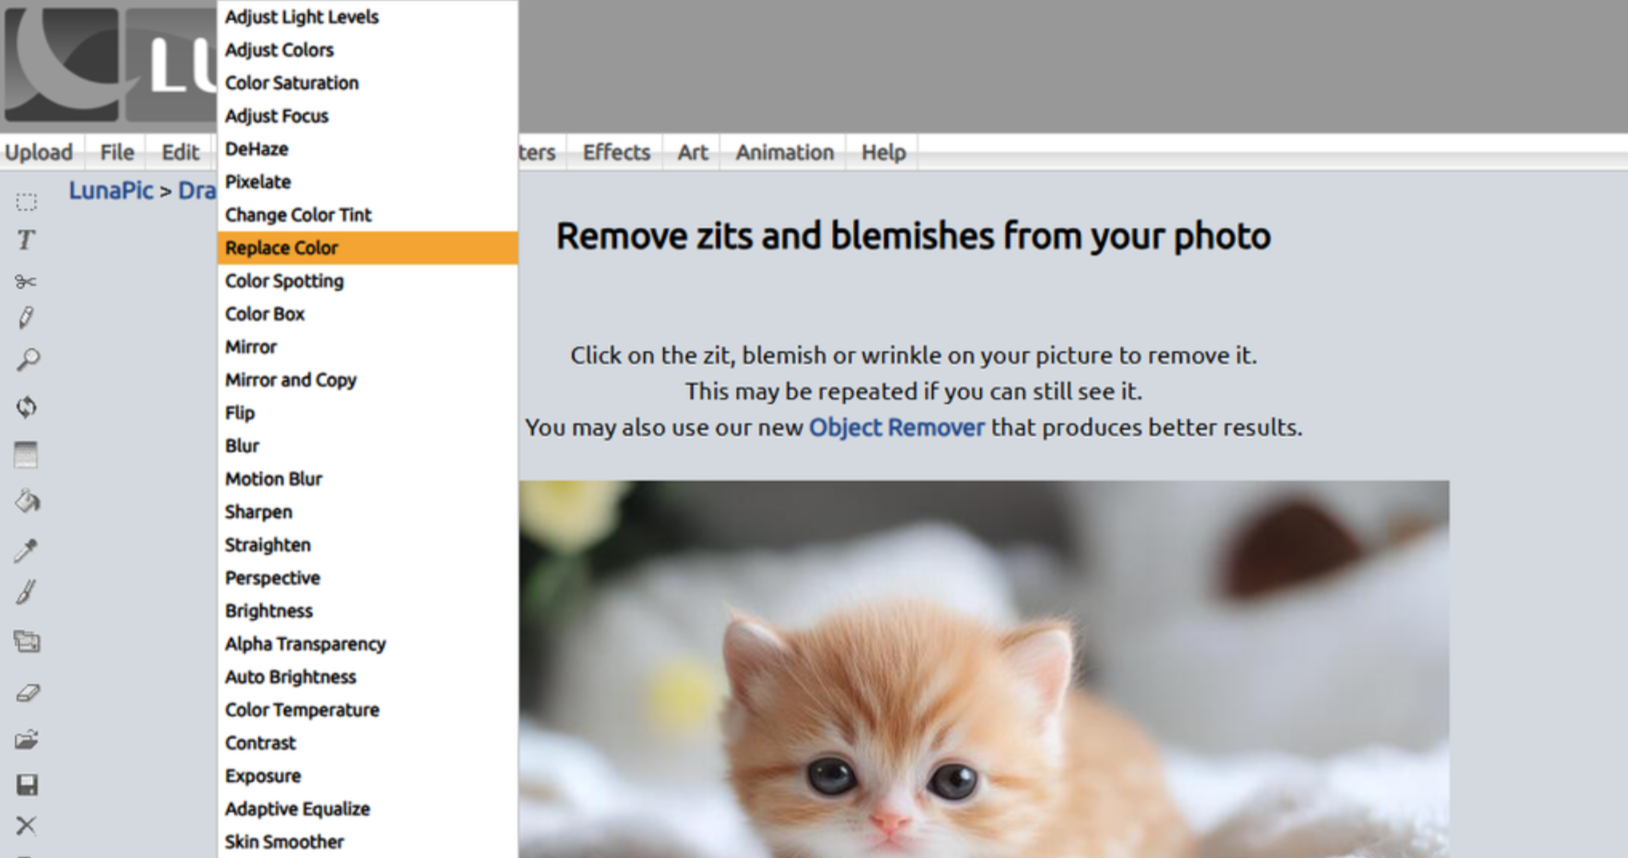Select the Text tool icon
Screen dimensions: 1628x858
coord(27,240)
